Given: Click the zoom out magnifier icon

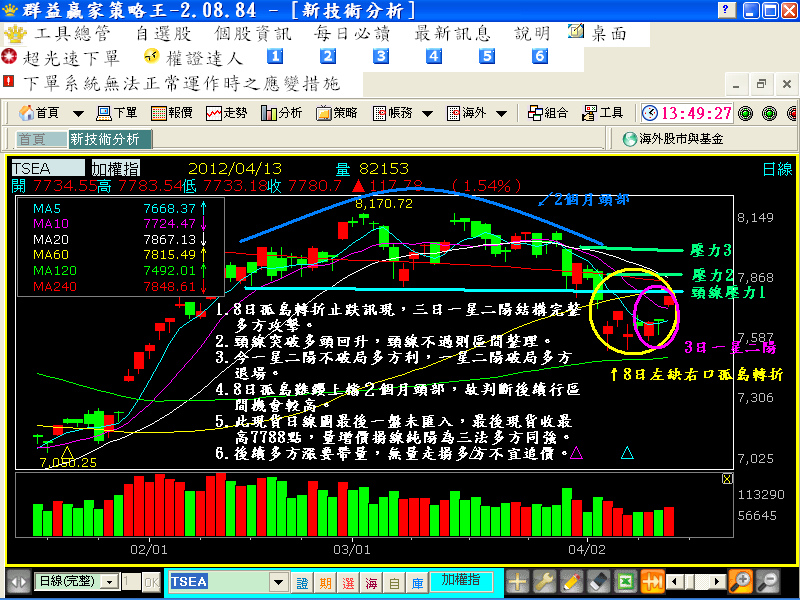Looking at the screenshot, I should point(767,582).
